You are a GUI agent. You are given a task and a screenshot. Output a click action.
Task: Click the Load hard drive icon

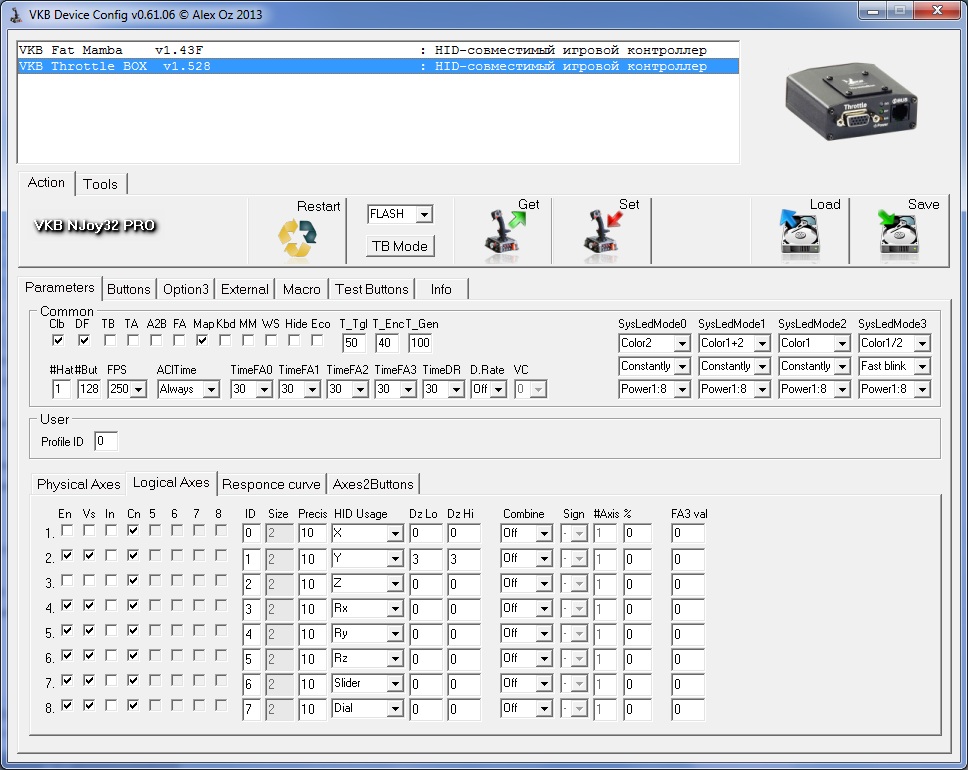(799, 233)
